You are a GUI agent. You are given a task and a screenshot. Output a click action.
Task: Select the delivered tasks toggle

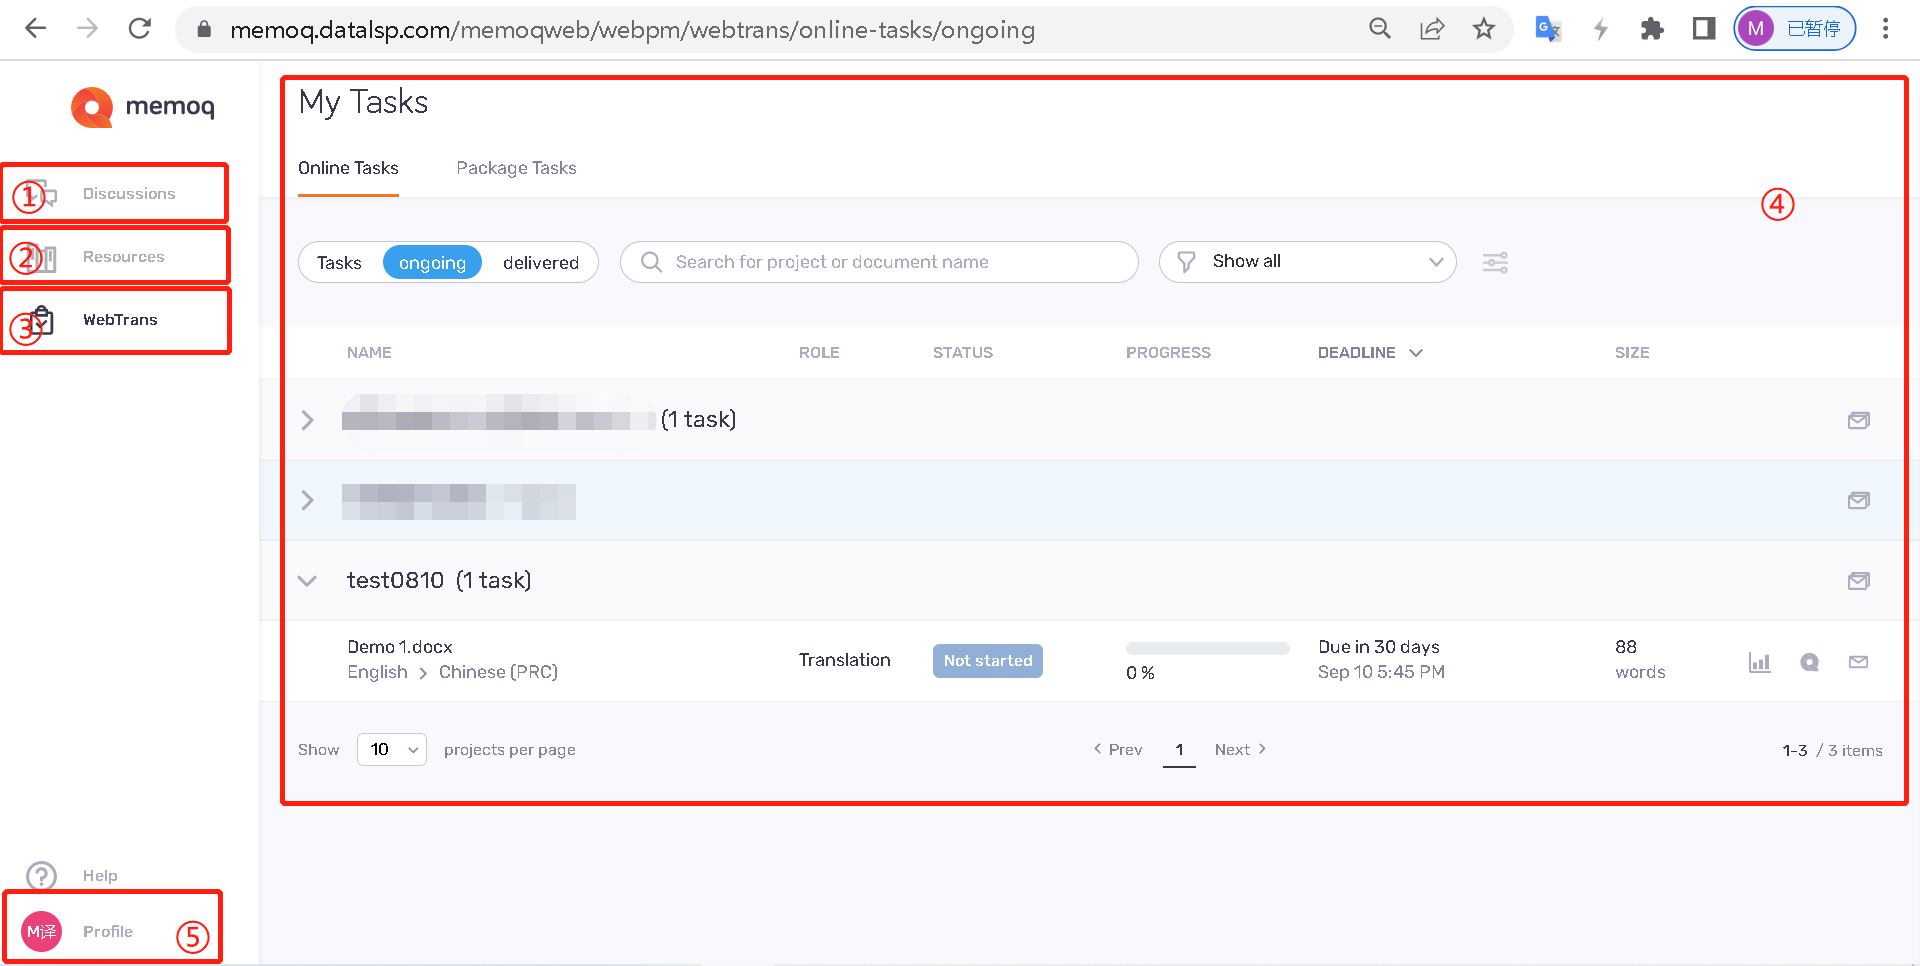541,262
